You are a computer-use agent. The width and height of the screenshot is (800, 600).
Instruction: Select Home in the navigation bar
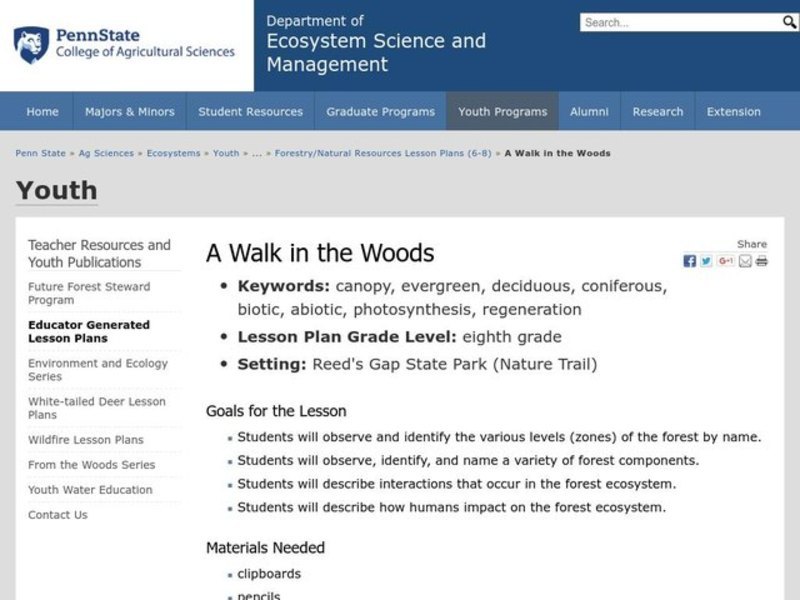[42, 111]
